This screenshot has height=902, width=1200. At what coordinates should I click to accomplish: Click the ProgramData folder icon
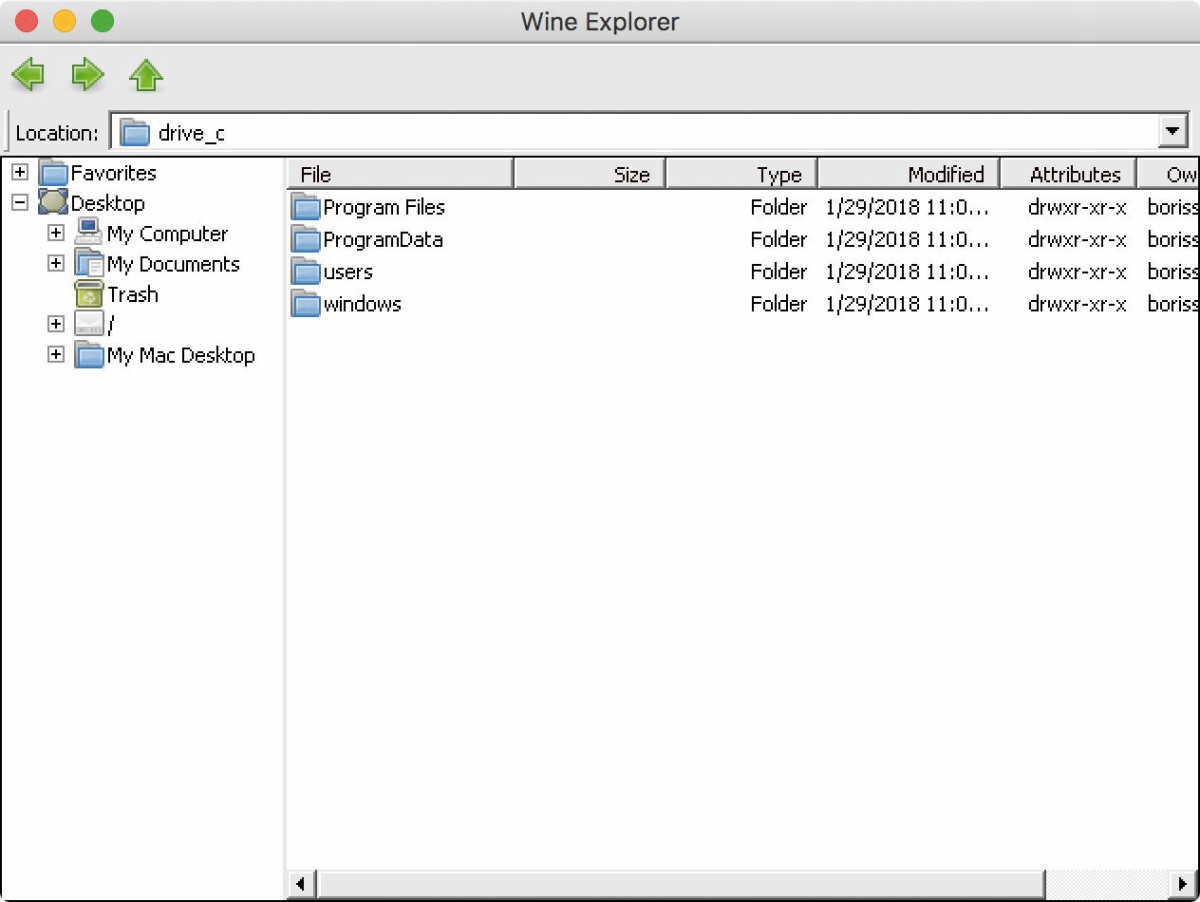(x=306, y=240)
